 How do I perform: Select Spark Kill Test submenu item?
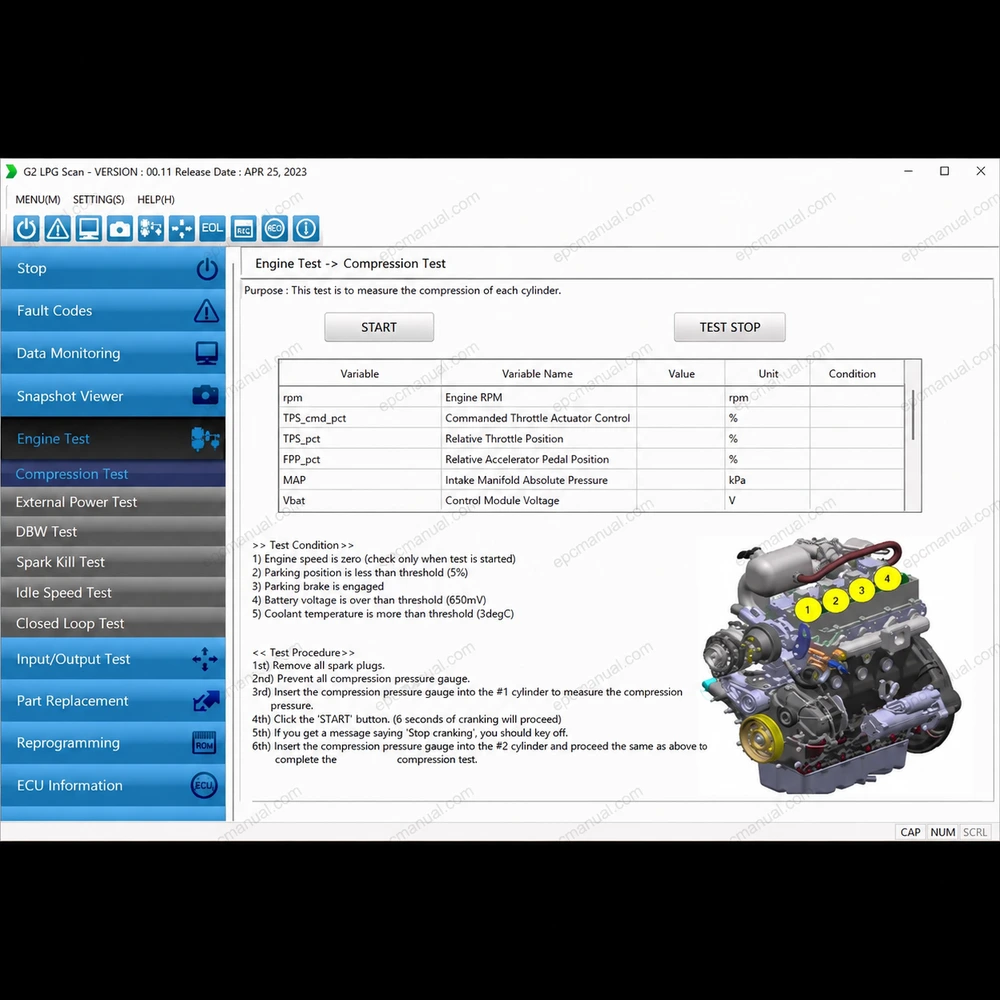(x=113, y=562)
